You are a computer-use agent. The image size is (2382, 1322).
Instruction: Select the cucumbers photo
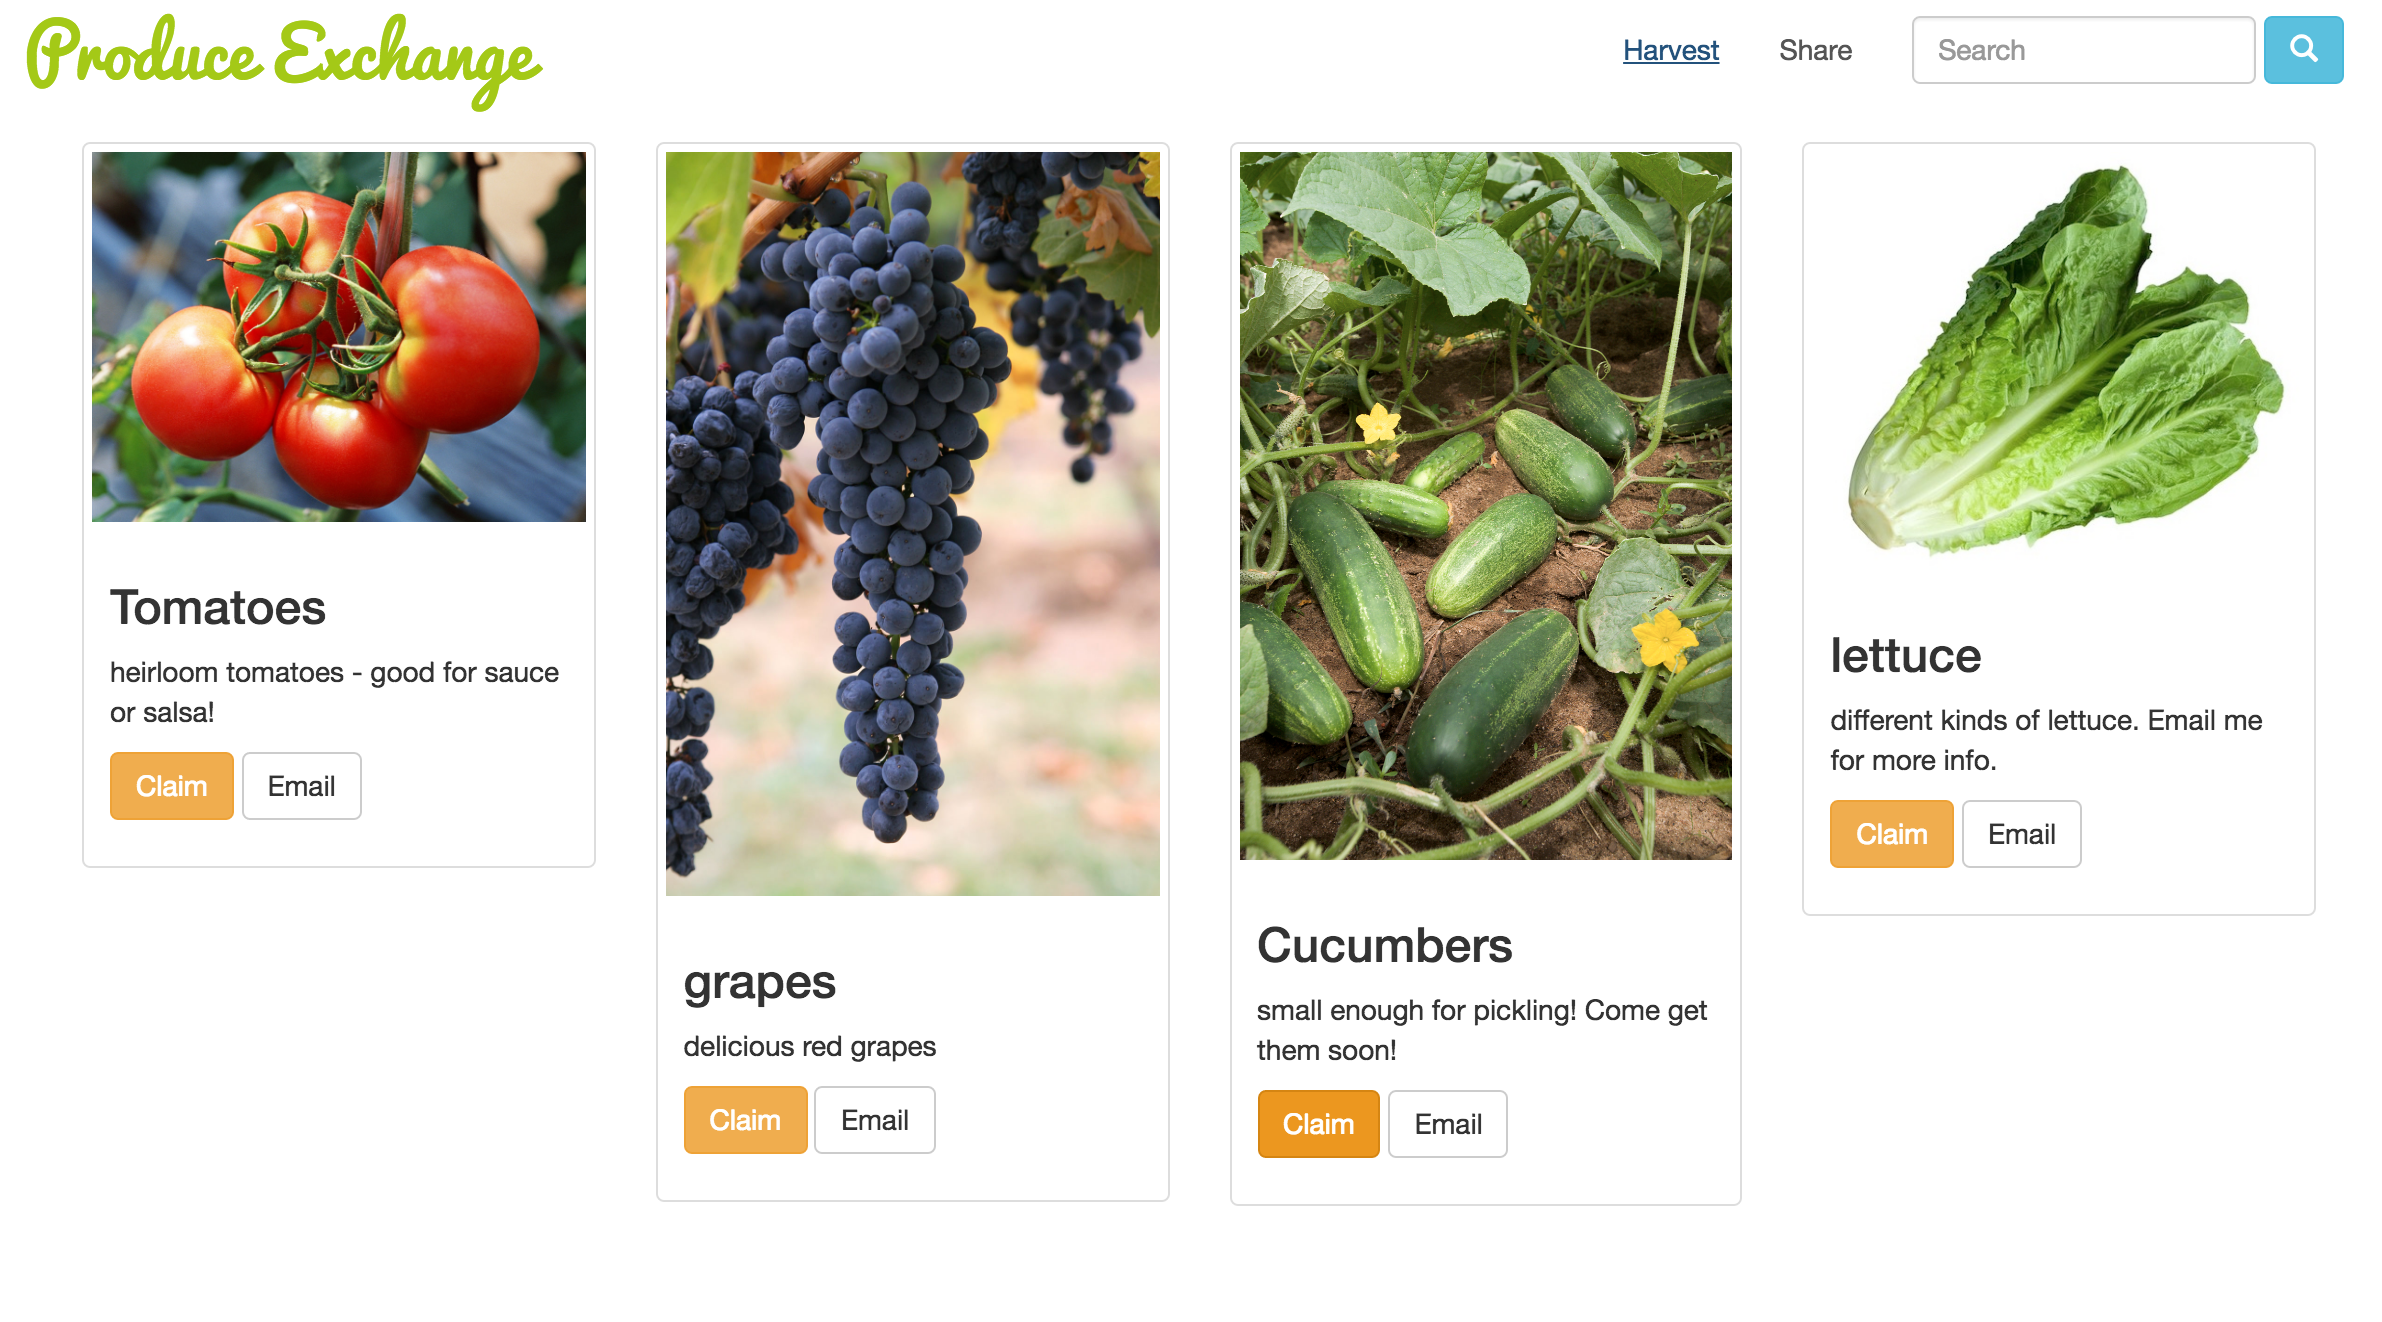point(1486,505)
